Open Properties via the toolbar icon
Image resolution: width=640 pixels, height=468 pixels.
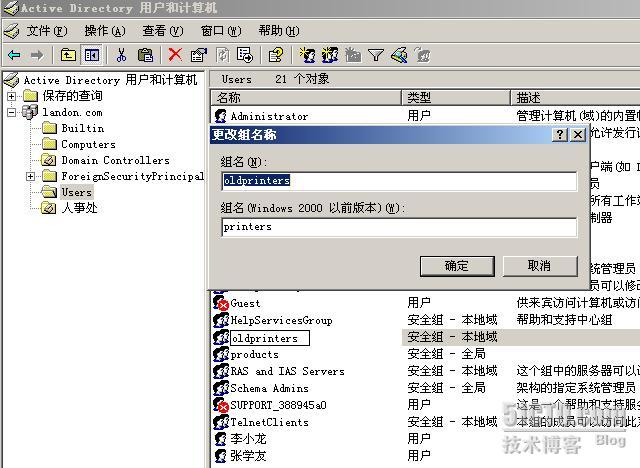(199, 55)
